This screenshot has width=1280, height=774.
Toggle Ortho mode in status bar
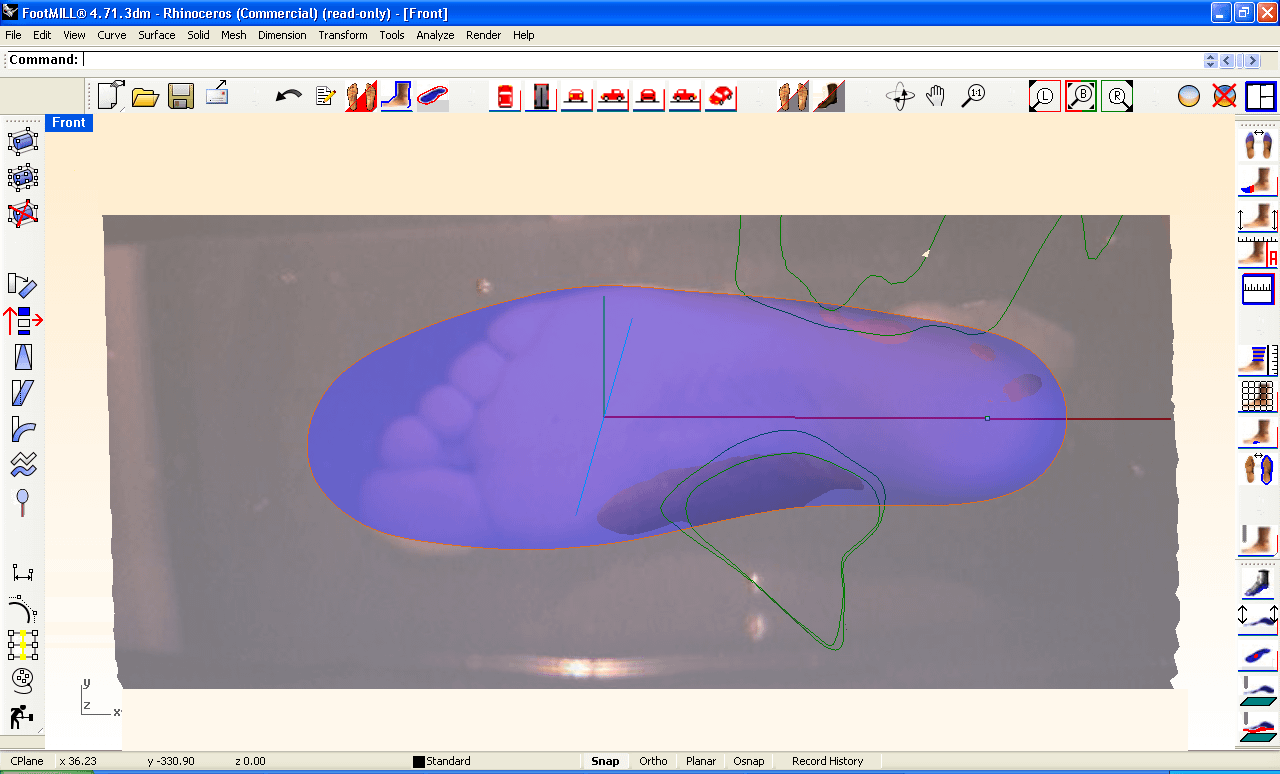pyautogui.click(x=653, y=761)
